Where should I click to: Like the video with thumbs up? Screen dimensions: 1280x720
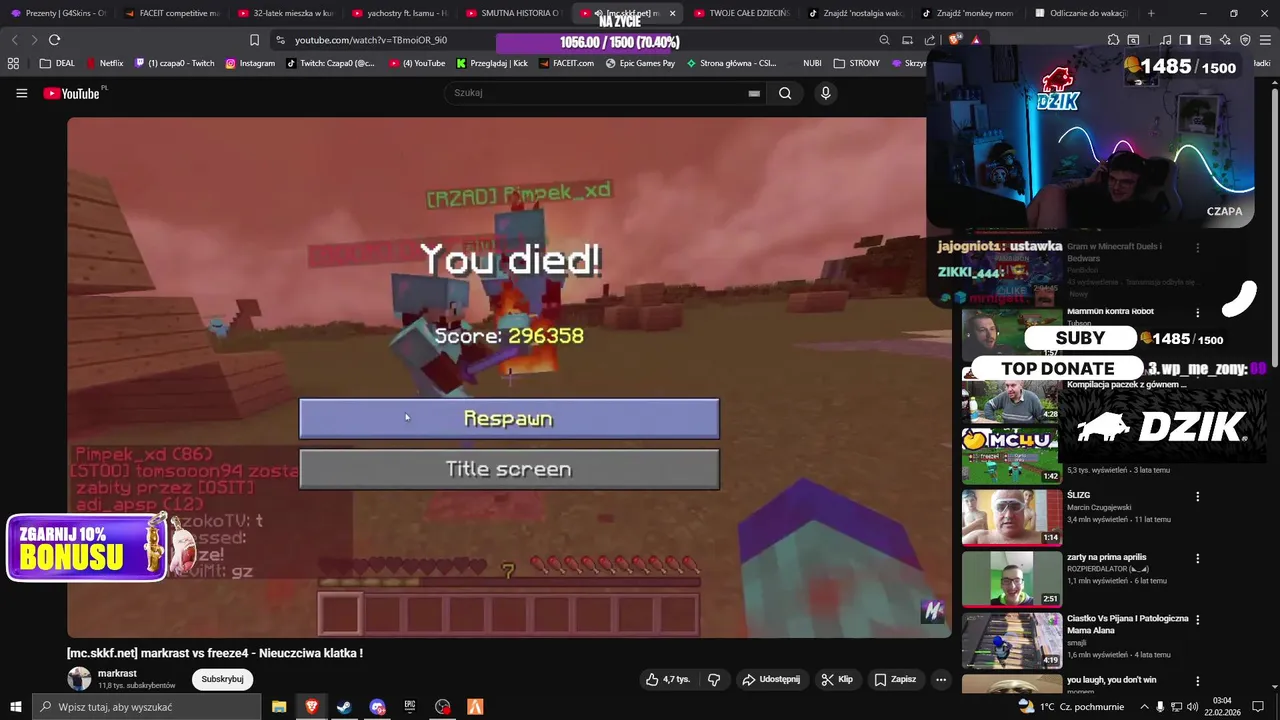[668, 679]
